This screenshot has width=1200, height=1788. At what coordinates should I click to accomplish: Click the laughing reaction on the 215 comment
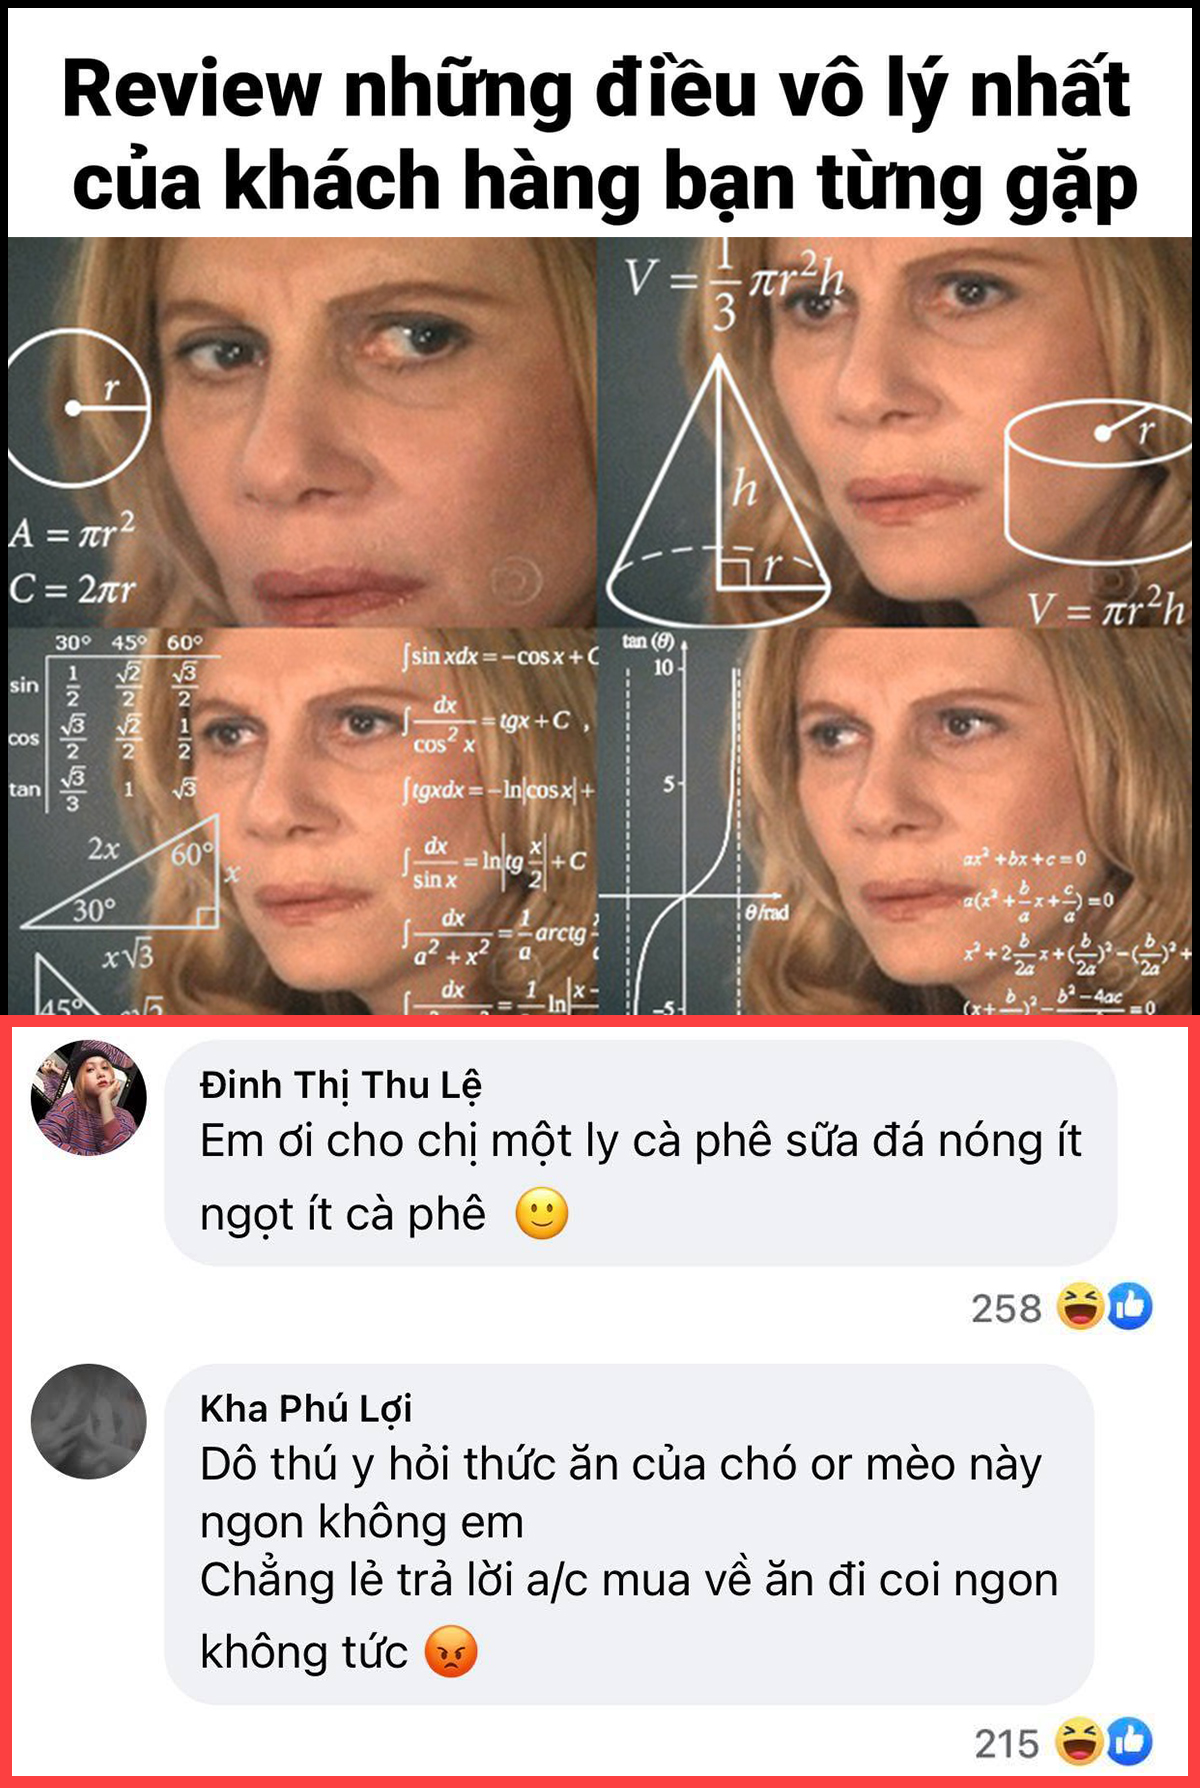coord(1081,1743)
